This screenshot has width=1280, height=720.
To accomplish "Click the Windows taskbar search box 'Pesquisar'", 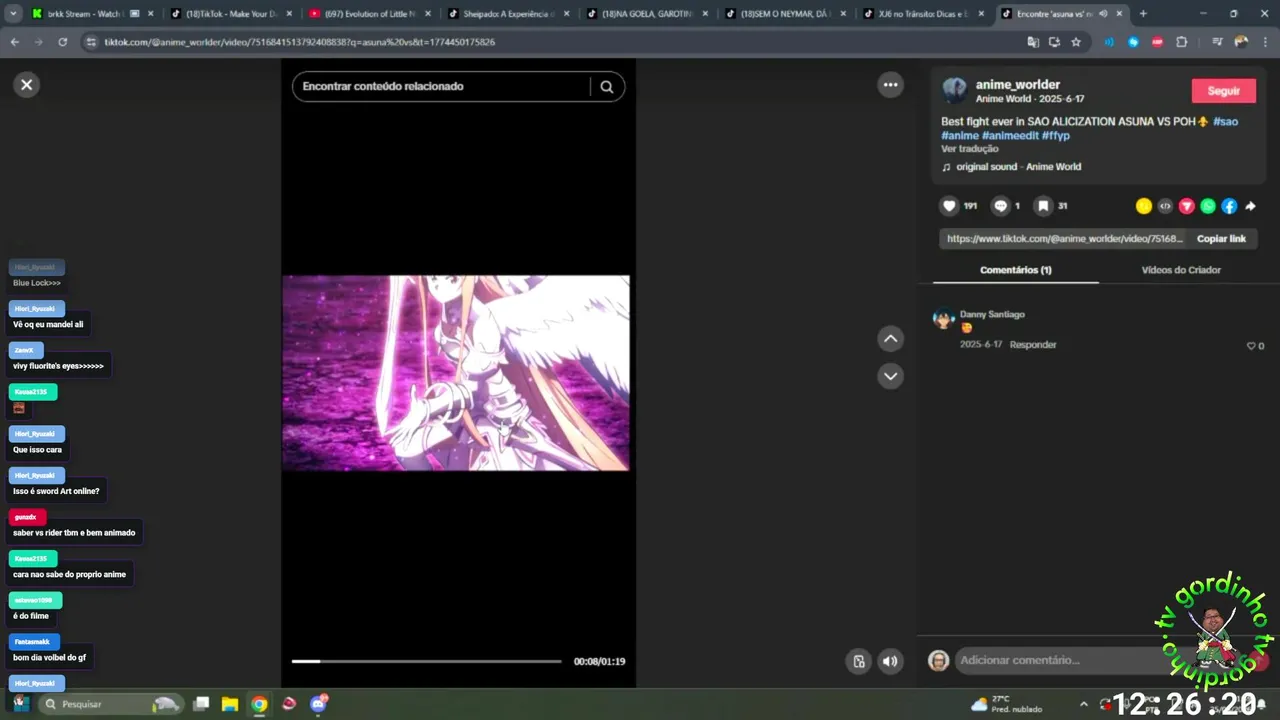I will coord(111,704).
